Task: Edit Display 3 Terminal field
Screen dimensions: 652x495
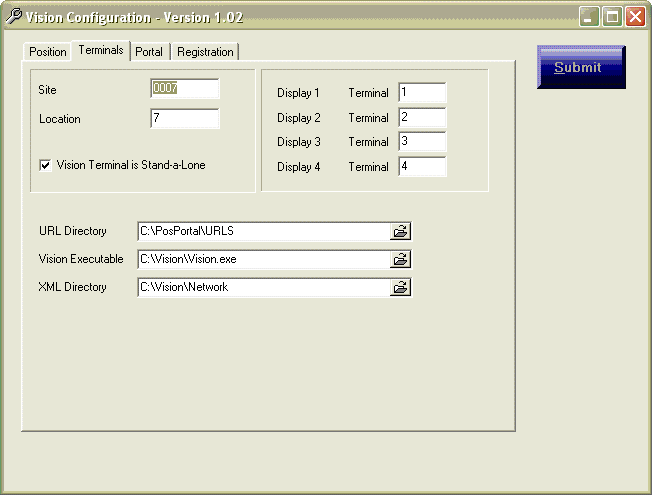Action: 421,142
